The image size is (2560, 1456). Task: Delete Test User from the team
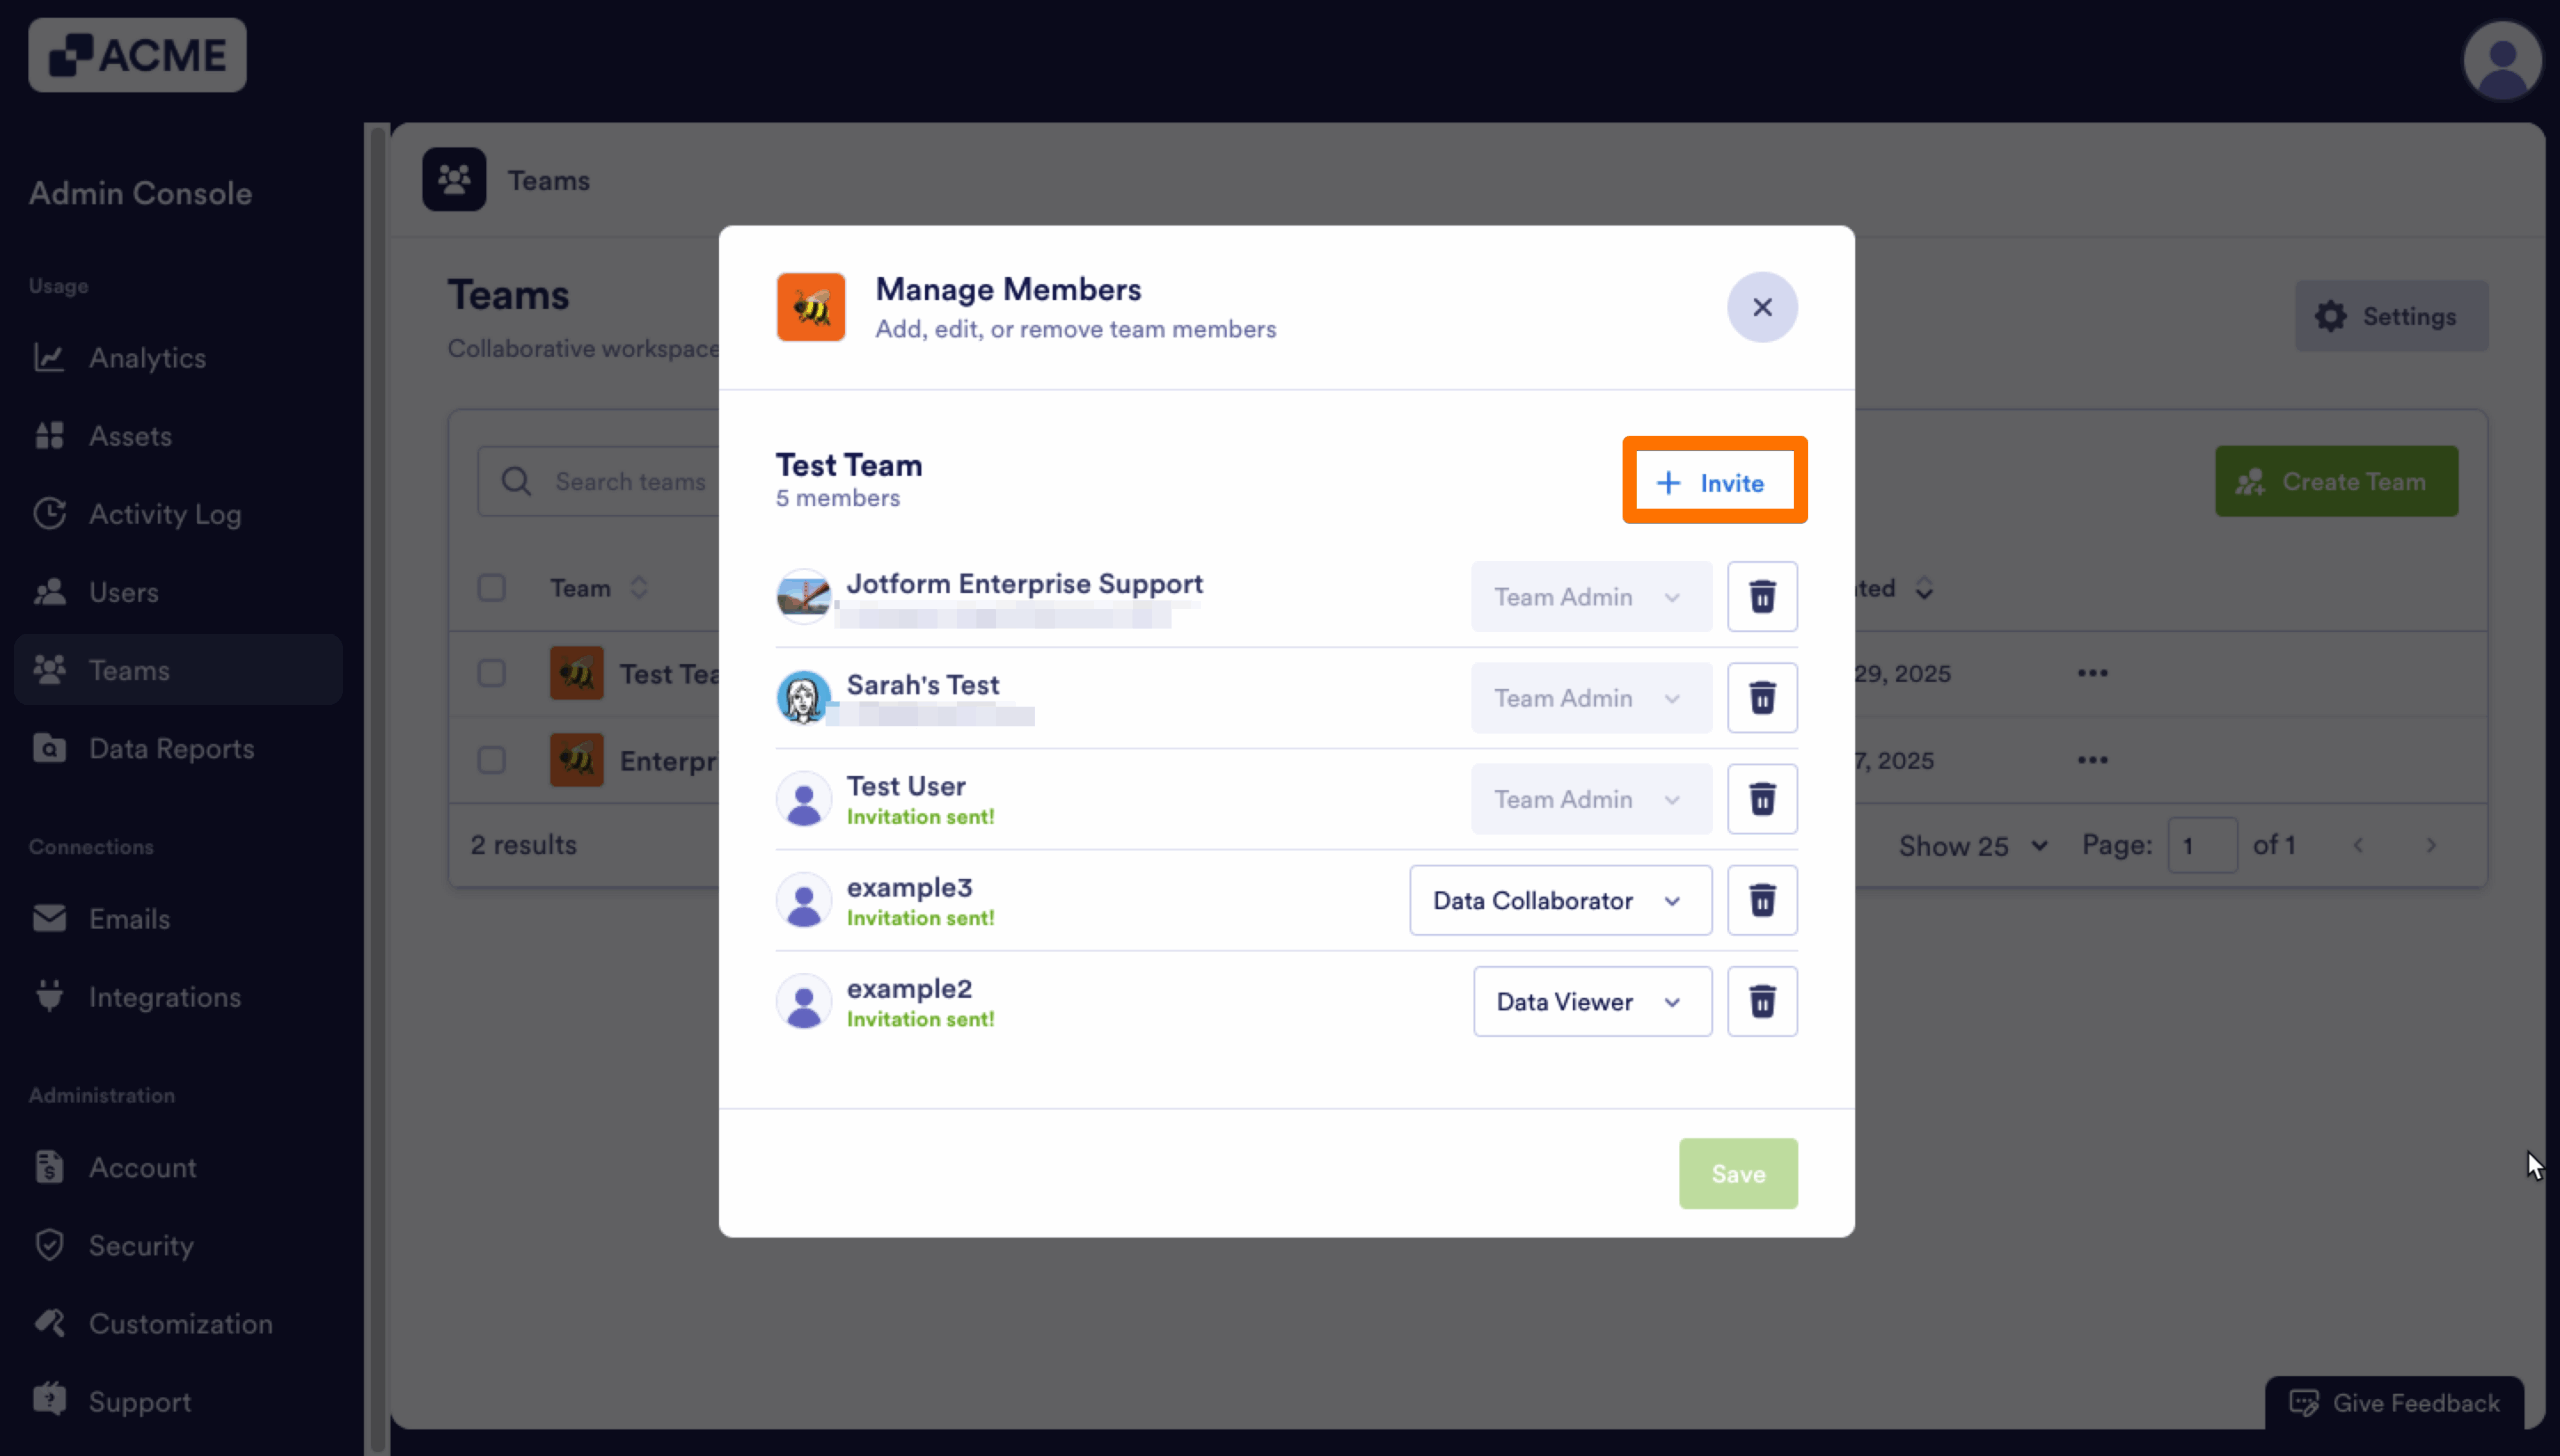click(1762, 799)
